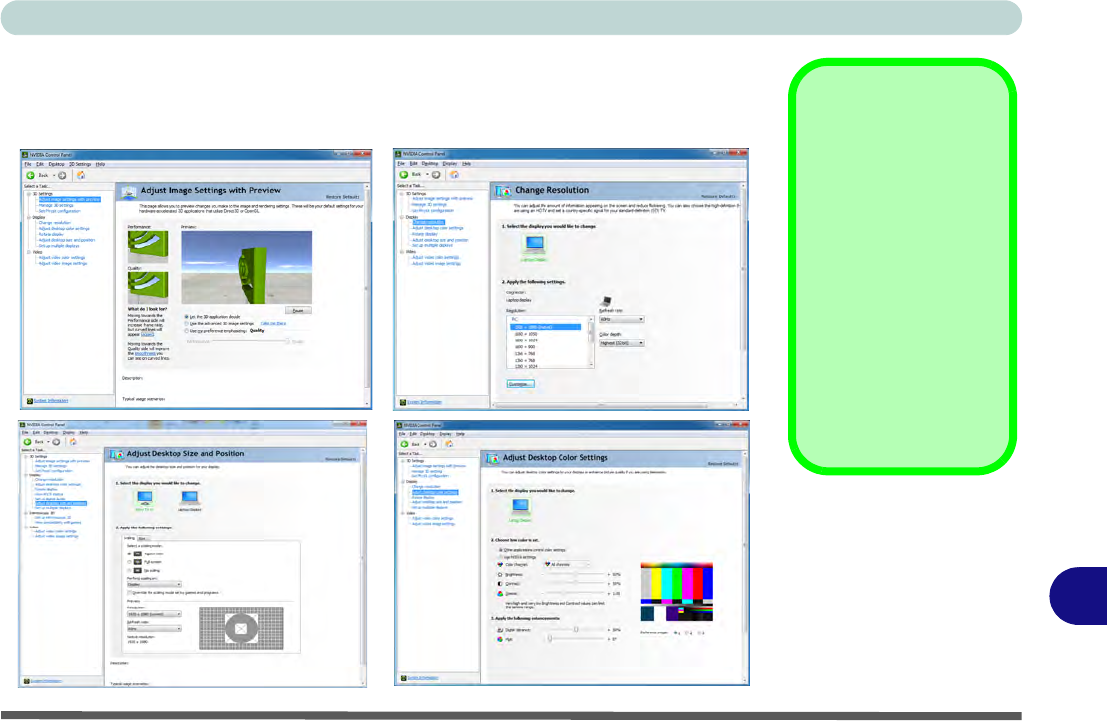The image size is (1107, 721).
Task: Click the Digital vibrance slider in Desktop Color Settings
Action: 576,630
